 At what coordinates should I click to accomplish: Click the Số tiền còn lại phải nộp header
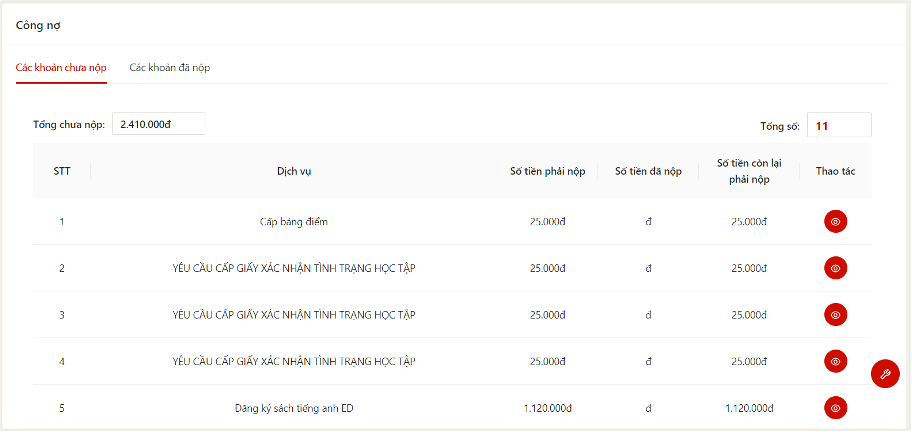click(748, 171)
